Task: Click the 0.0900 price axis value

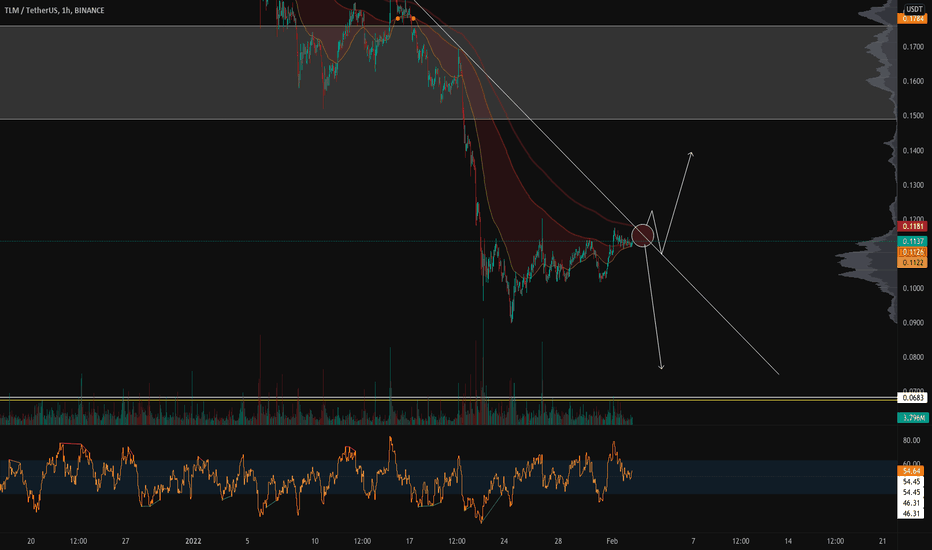Action: click(913, 322)
